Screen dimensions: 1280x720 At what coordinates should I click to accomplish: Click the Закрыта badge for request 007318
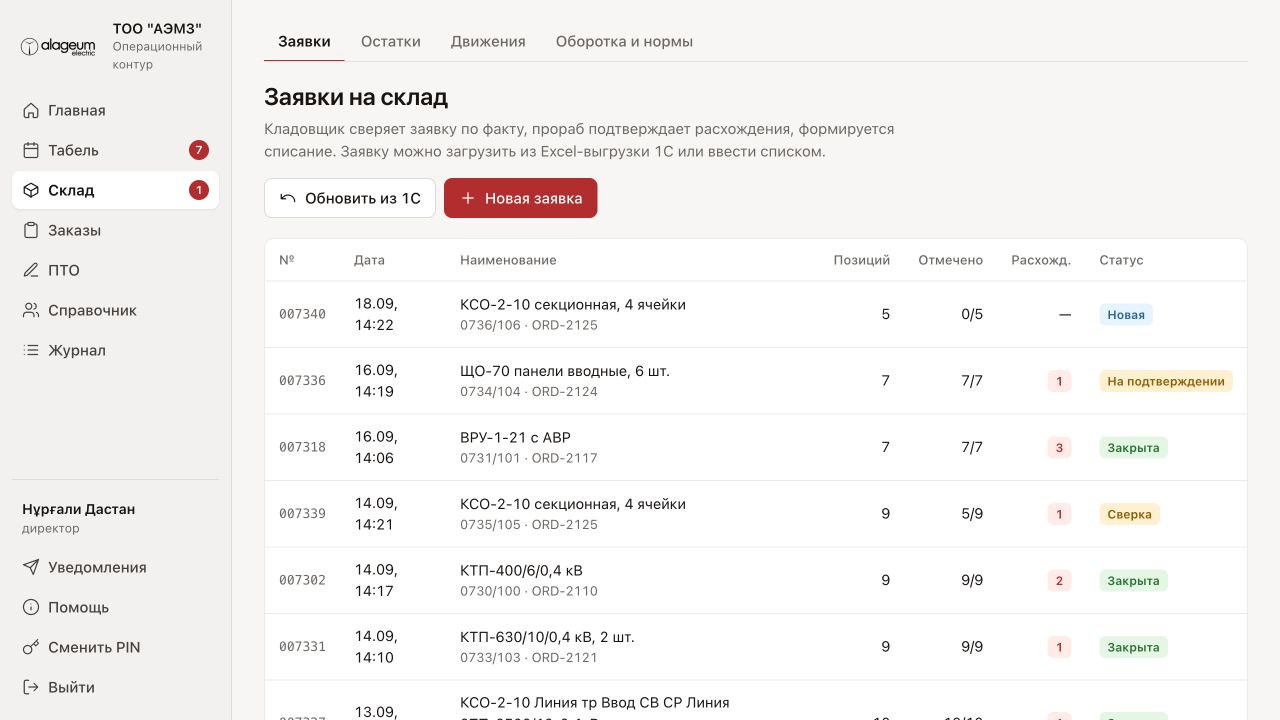tap(1134, 447)
